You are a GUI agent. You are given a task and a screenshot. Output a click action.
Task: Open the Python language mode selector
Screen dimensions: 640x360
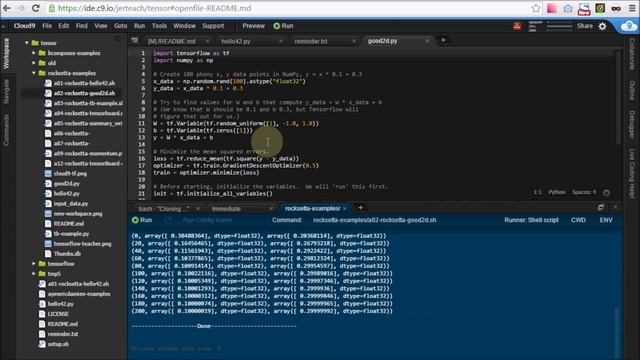click(x=557, y=192)
